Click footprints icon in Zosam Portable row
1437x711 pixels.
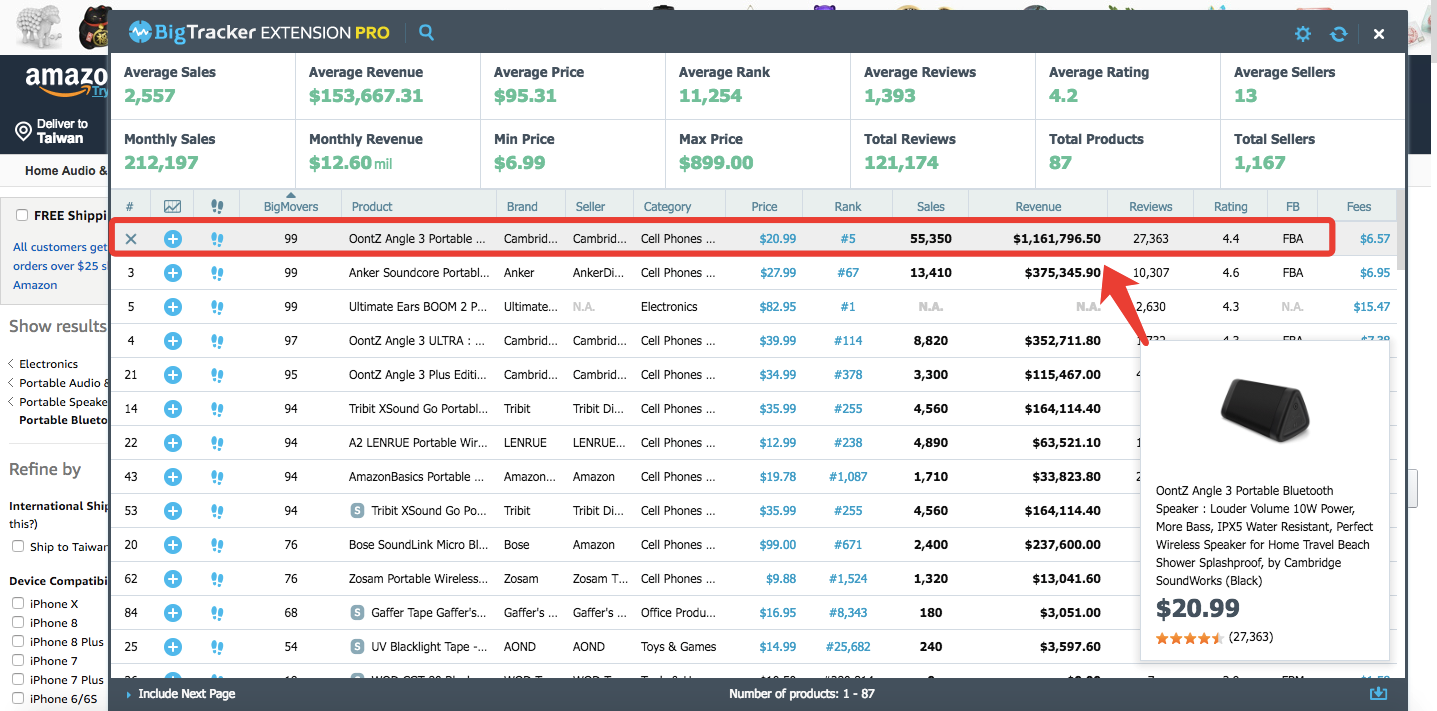point(218,579)
